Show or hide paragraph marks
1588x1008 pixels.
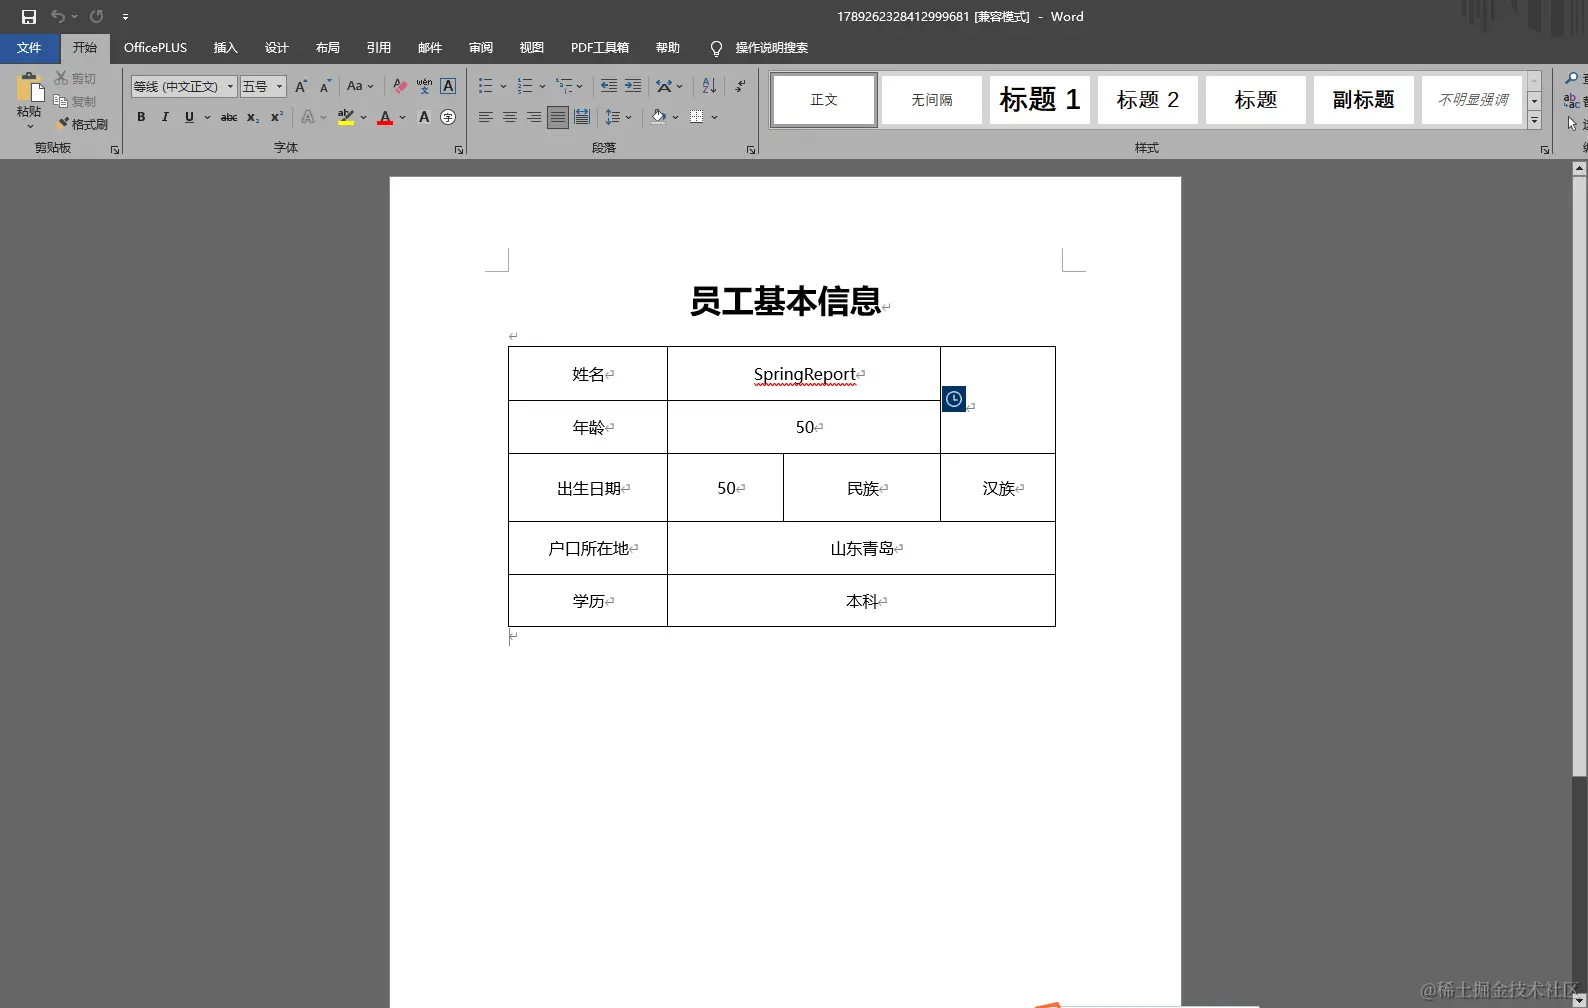pyautogui.click(x=740, y=86)
